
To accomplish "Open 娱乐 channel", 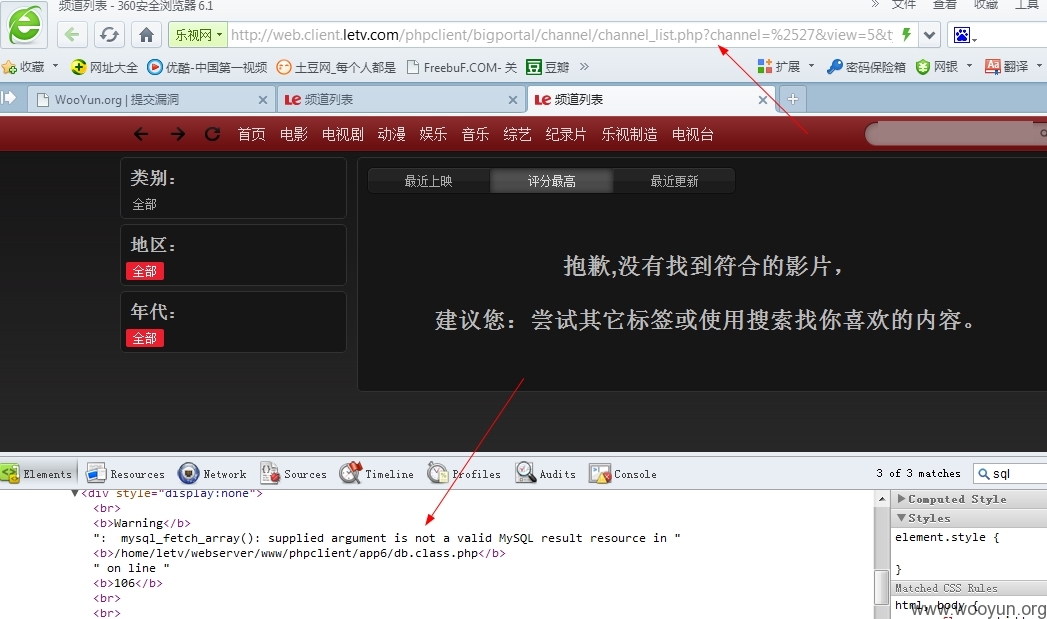I will coord(433,134).
